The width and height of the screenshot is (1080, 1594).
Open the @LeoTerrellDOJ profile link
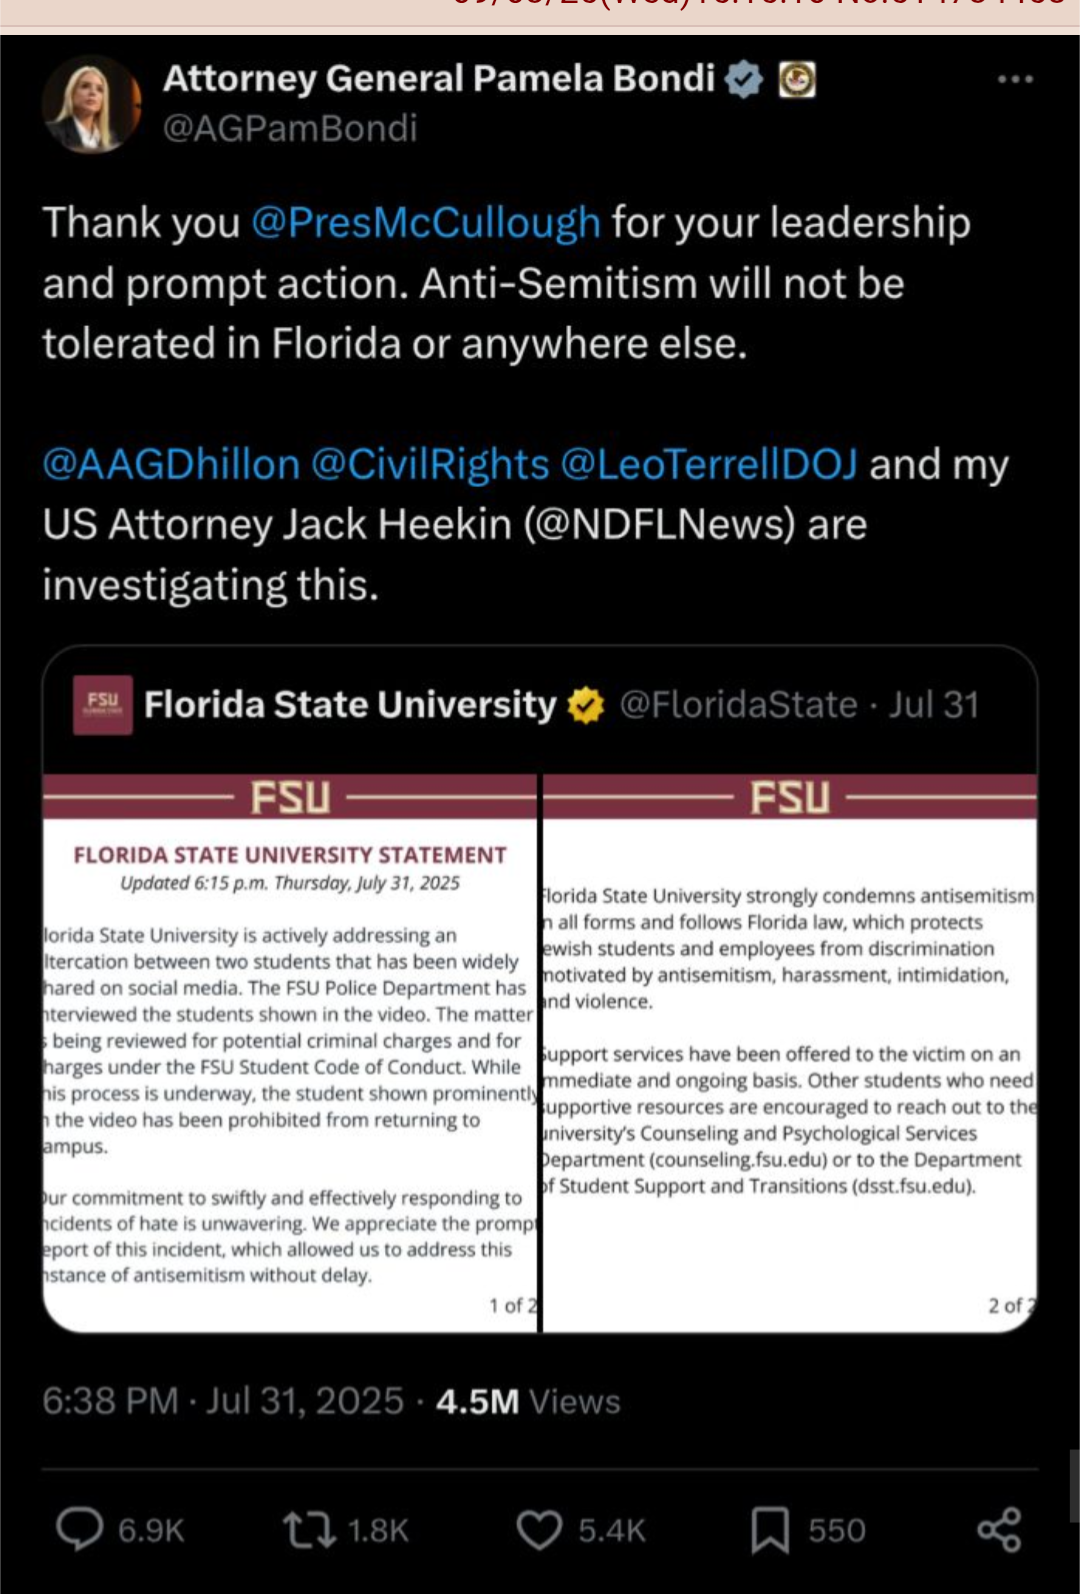pyautogui.click(x=709, y=465)
